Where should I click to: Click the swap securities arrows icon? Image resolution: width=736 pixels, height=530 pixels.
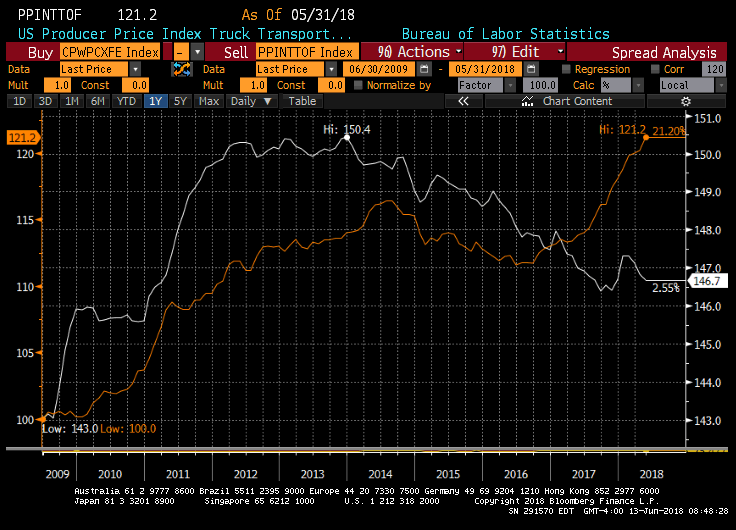(182, 69)
